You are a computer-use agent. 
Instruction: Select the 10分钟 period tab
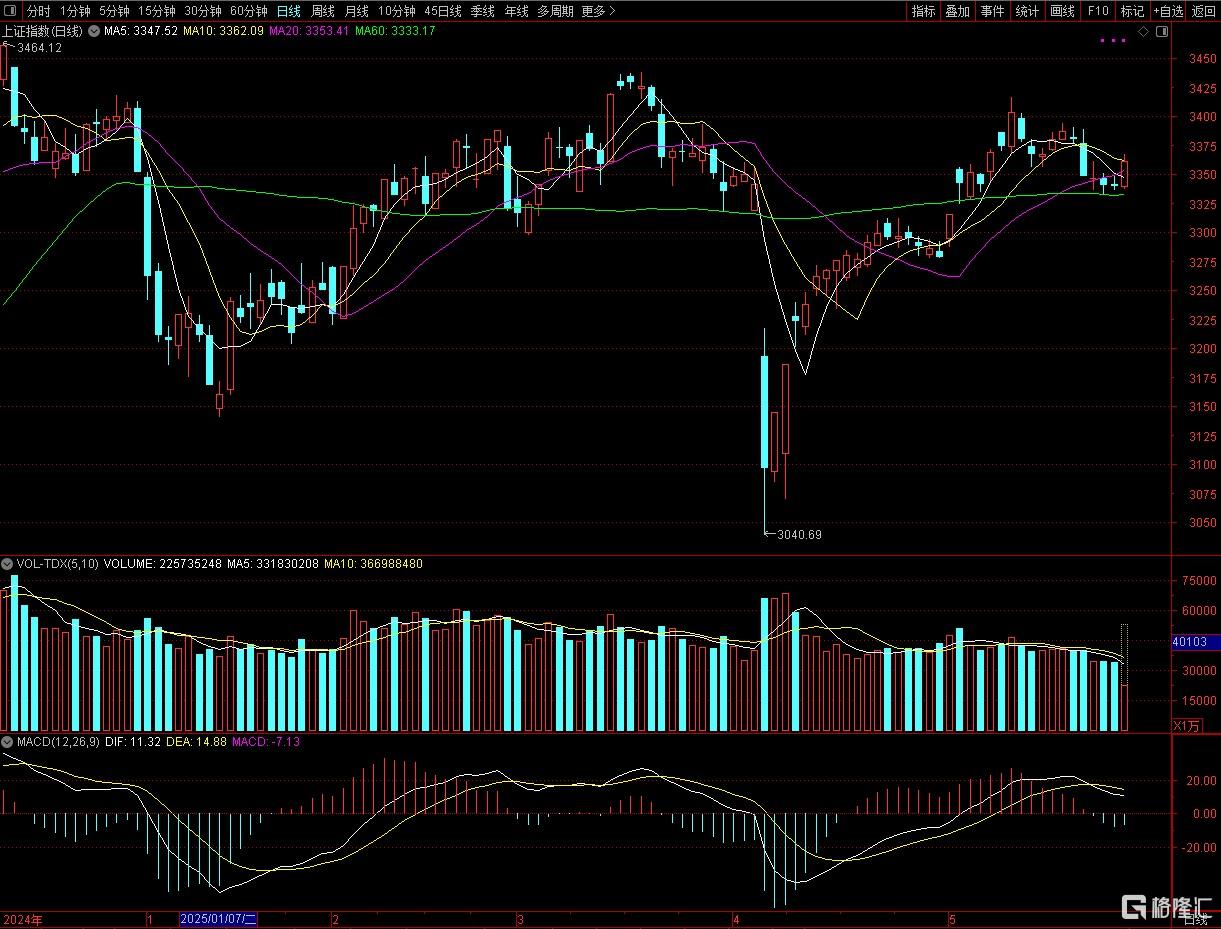[x=396, y=11]
